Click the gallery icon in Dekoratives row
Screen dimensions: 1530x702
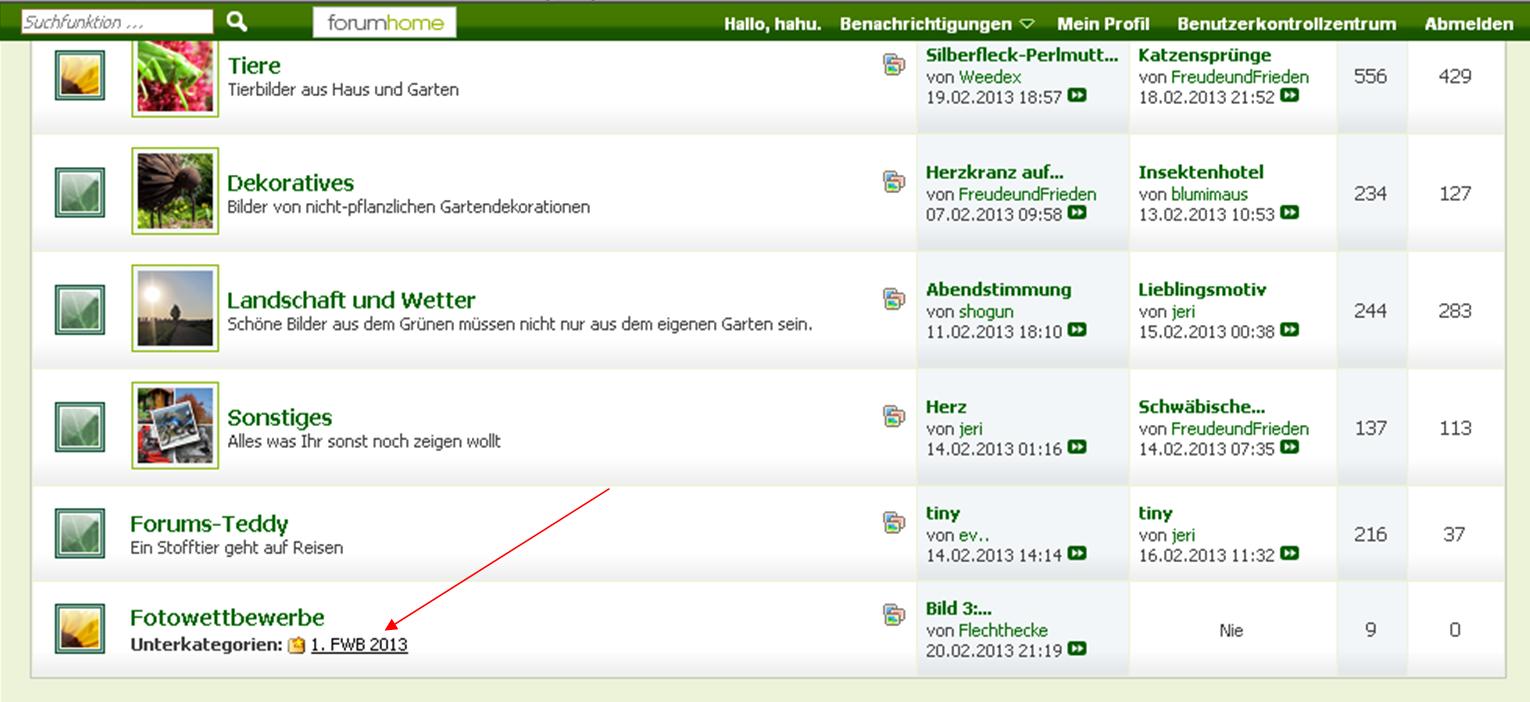[x=893, y=181]
